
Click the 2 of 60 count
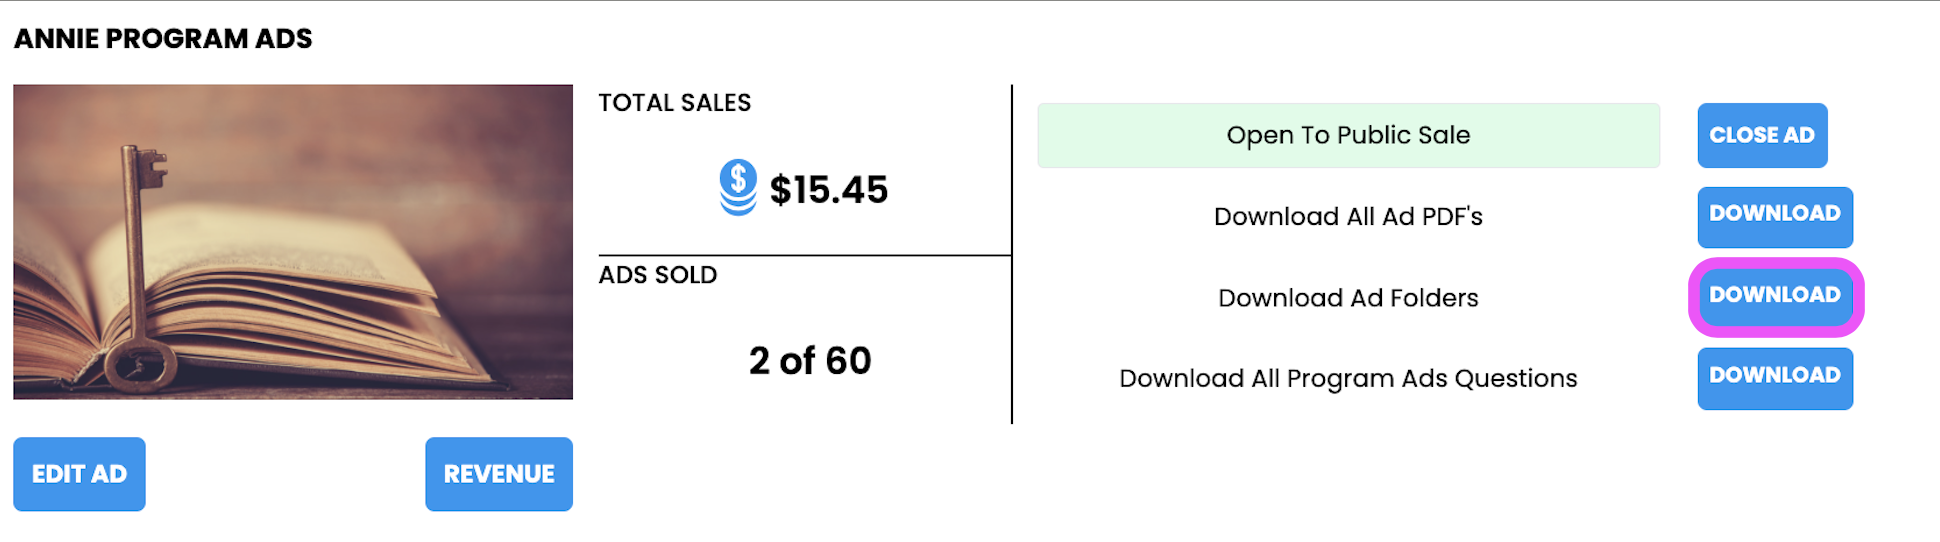point(809,361)
